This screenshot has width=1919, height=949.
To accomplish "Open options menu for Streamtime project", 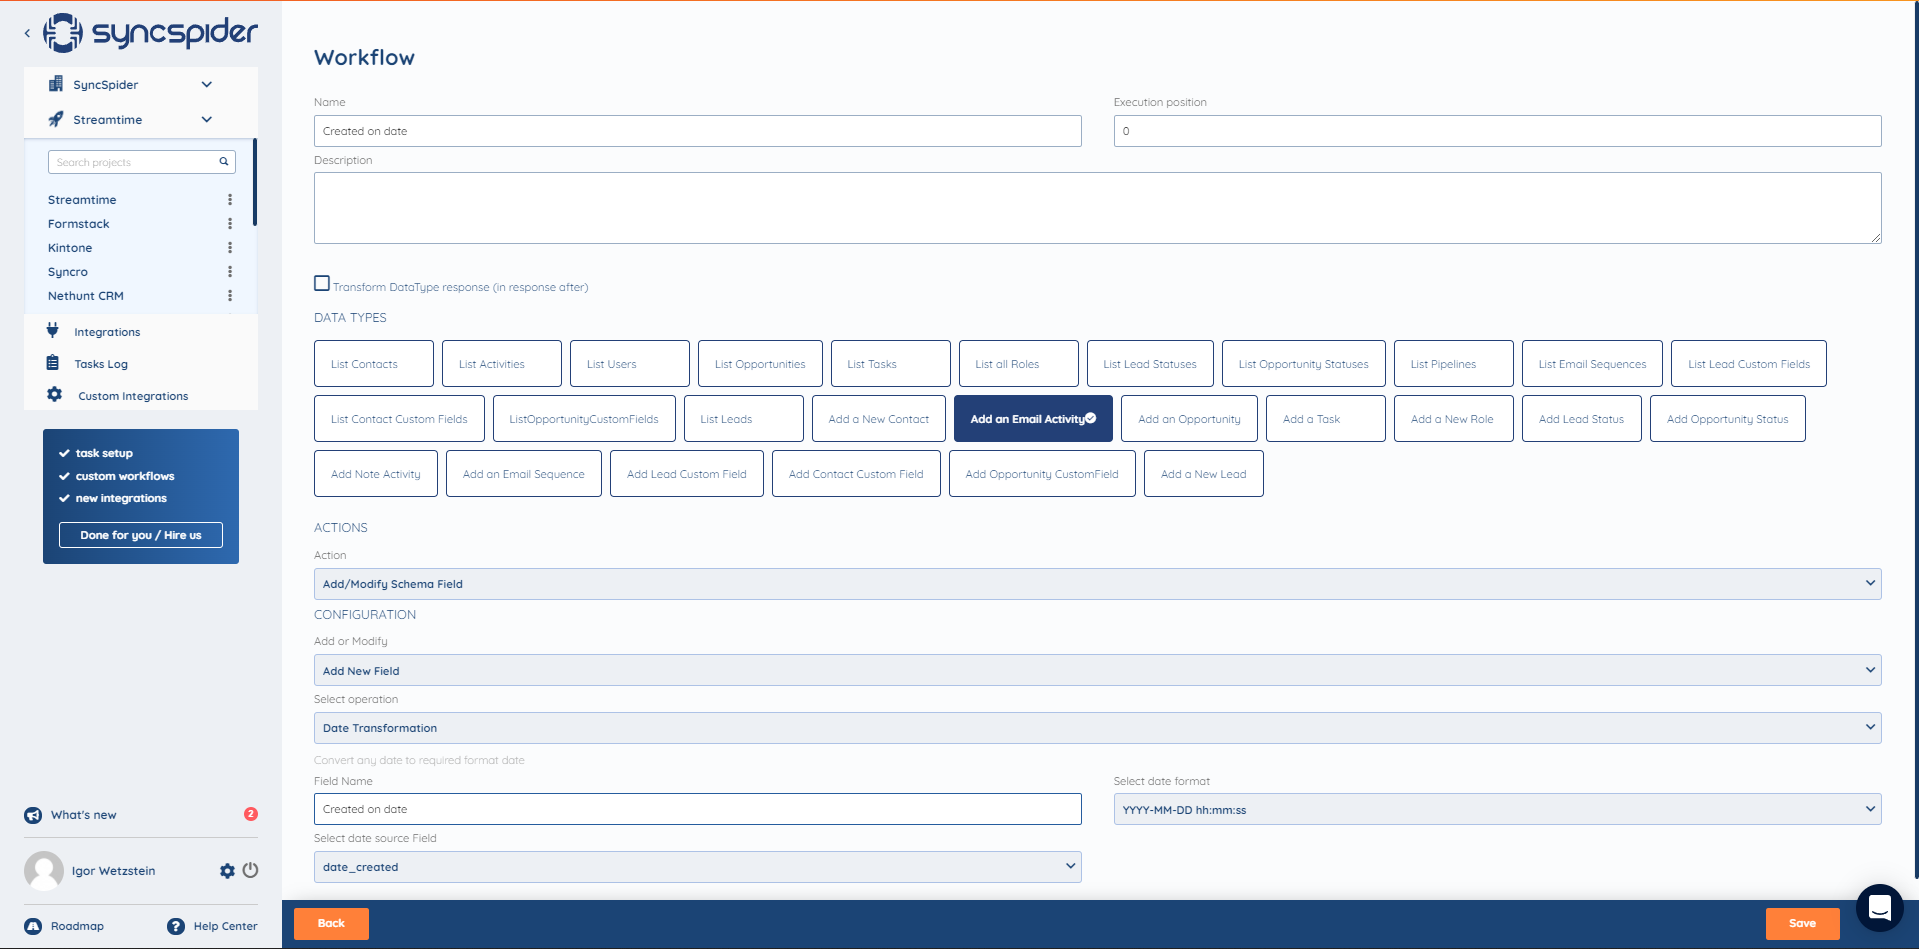I will 230,200.
